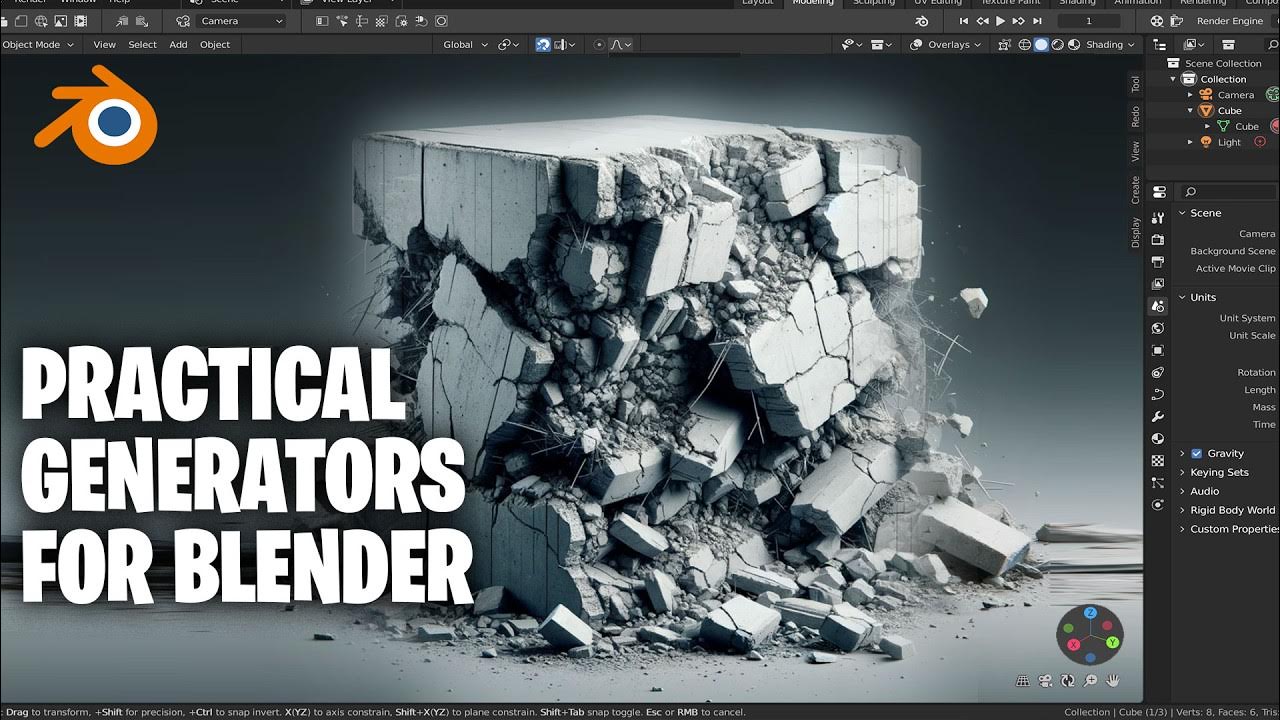Open the Scene properties tab icon
1280x720 pixels.
pyautogui.click(x=1158, y=306)
